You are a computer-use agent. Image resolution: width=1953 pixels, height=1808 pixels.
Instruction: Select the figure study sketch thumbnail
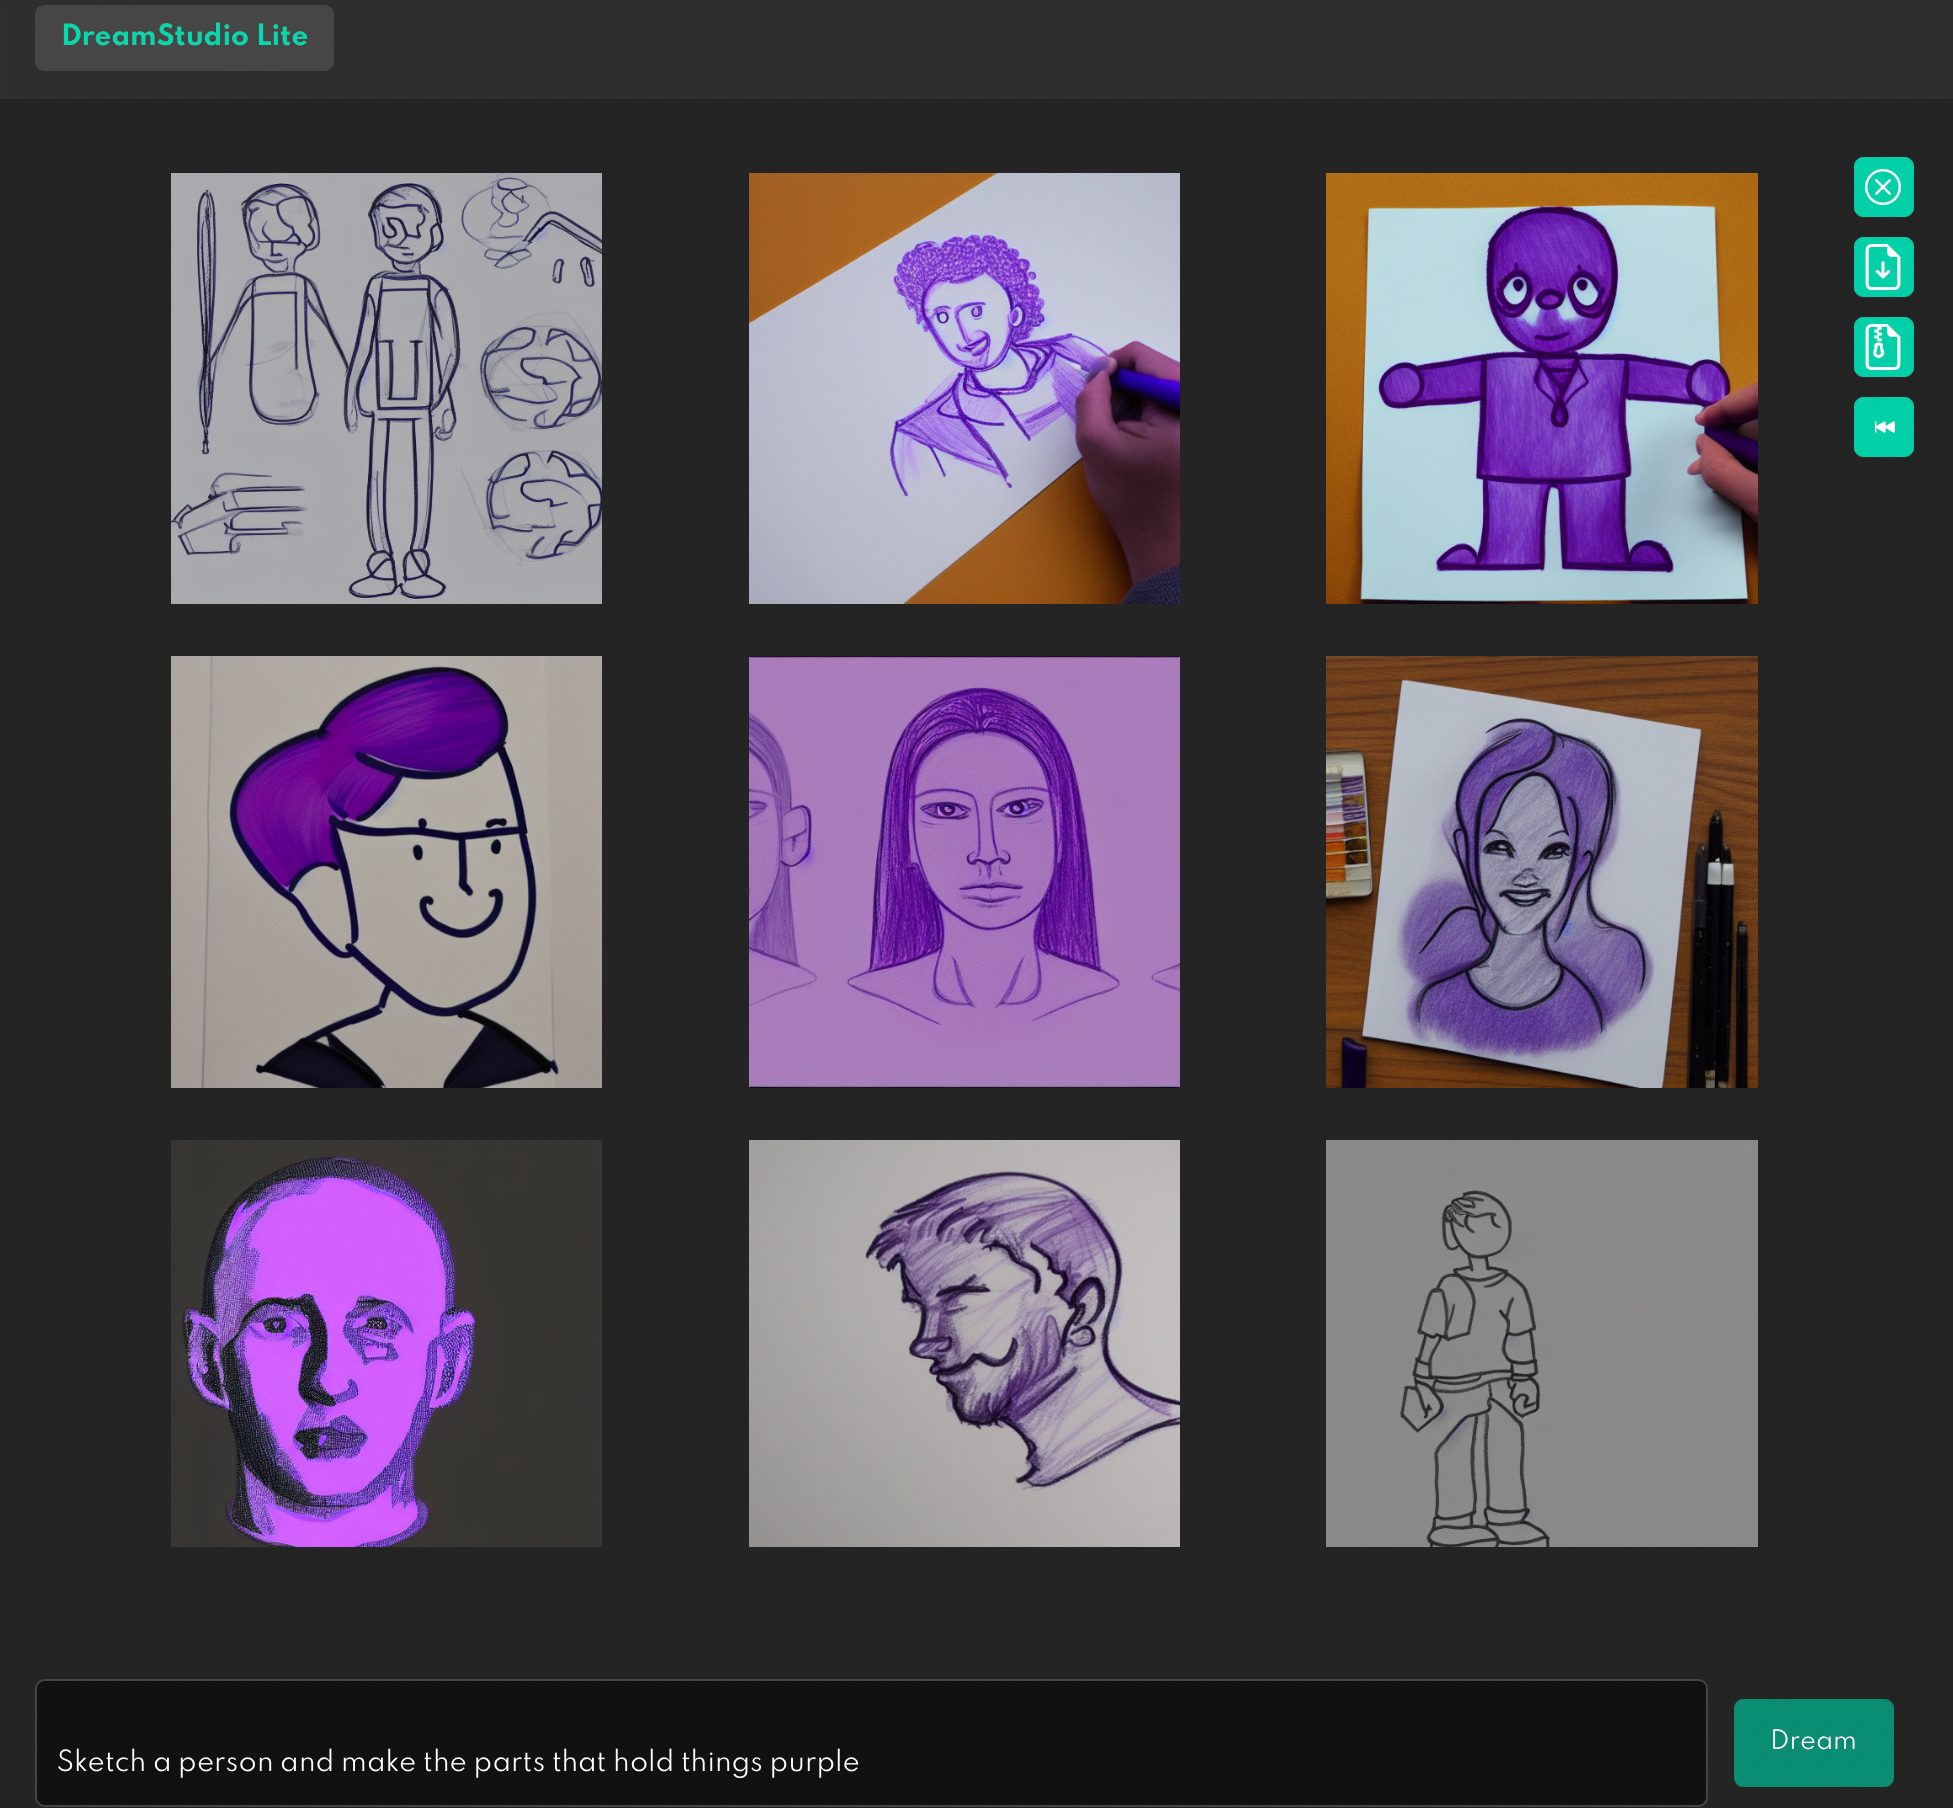click(386, 388)
